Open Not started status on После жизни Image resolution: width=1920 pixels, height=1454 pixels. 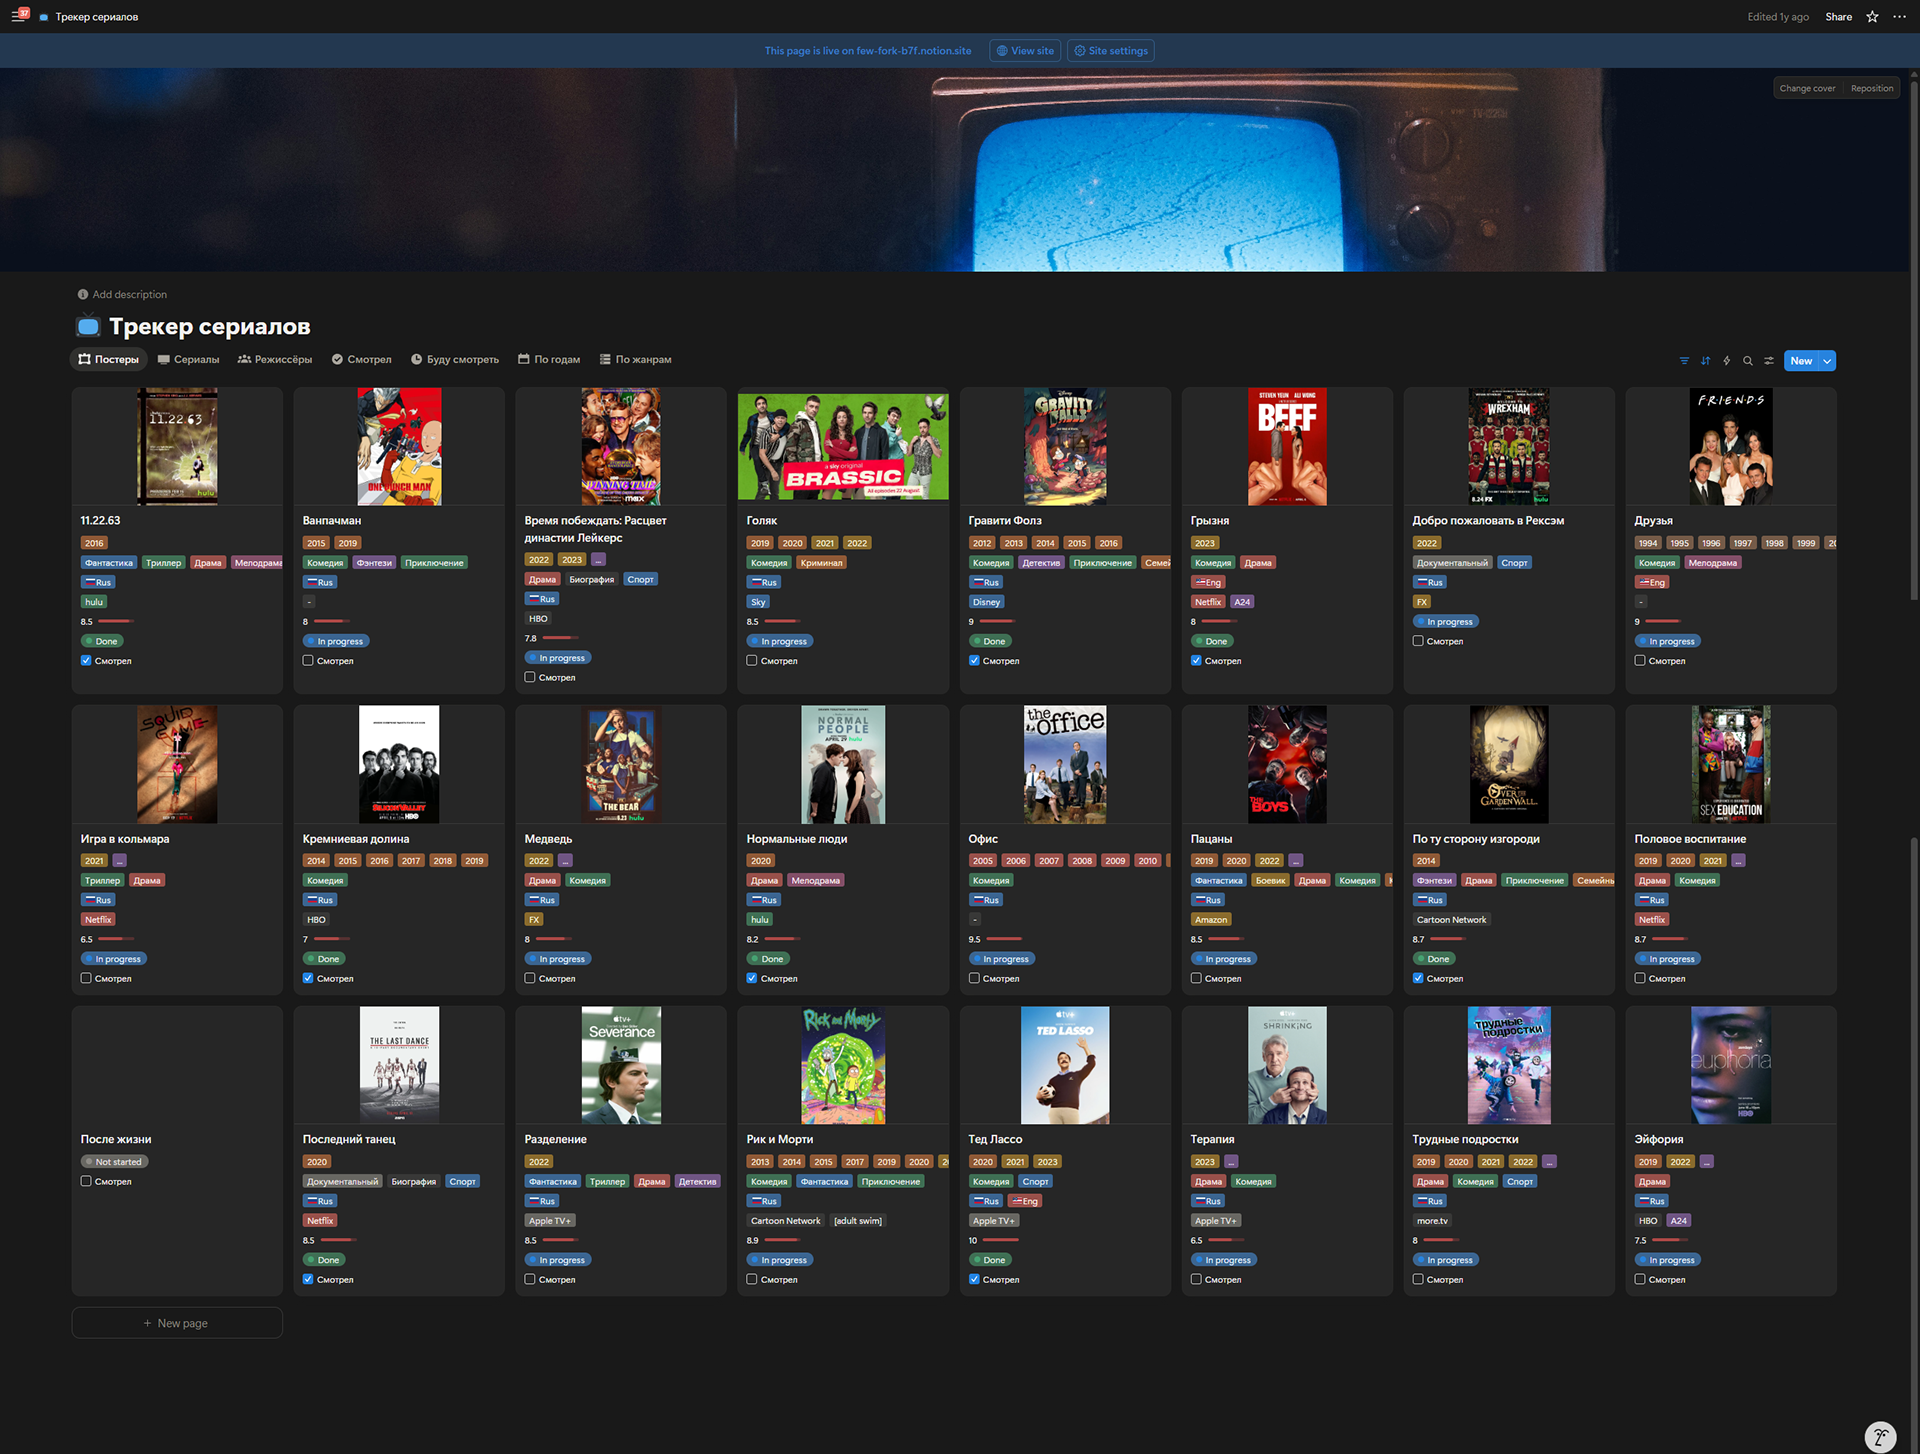coord(116,1162)
